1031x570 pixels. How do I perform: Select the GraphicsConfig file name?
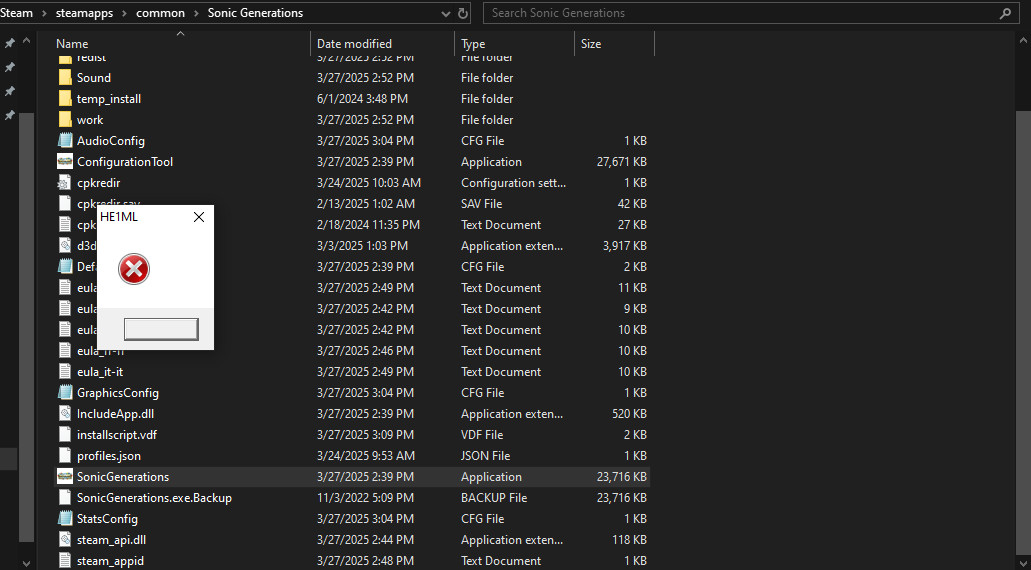118,392
